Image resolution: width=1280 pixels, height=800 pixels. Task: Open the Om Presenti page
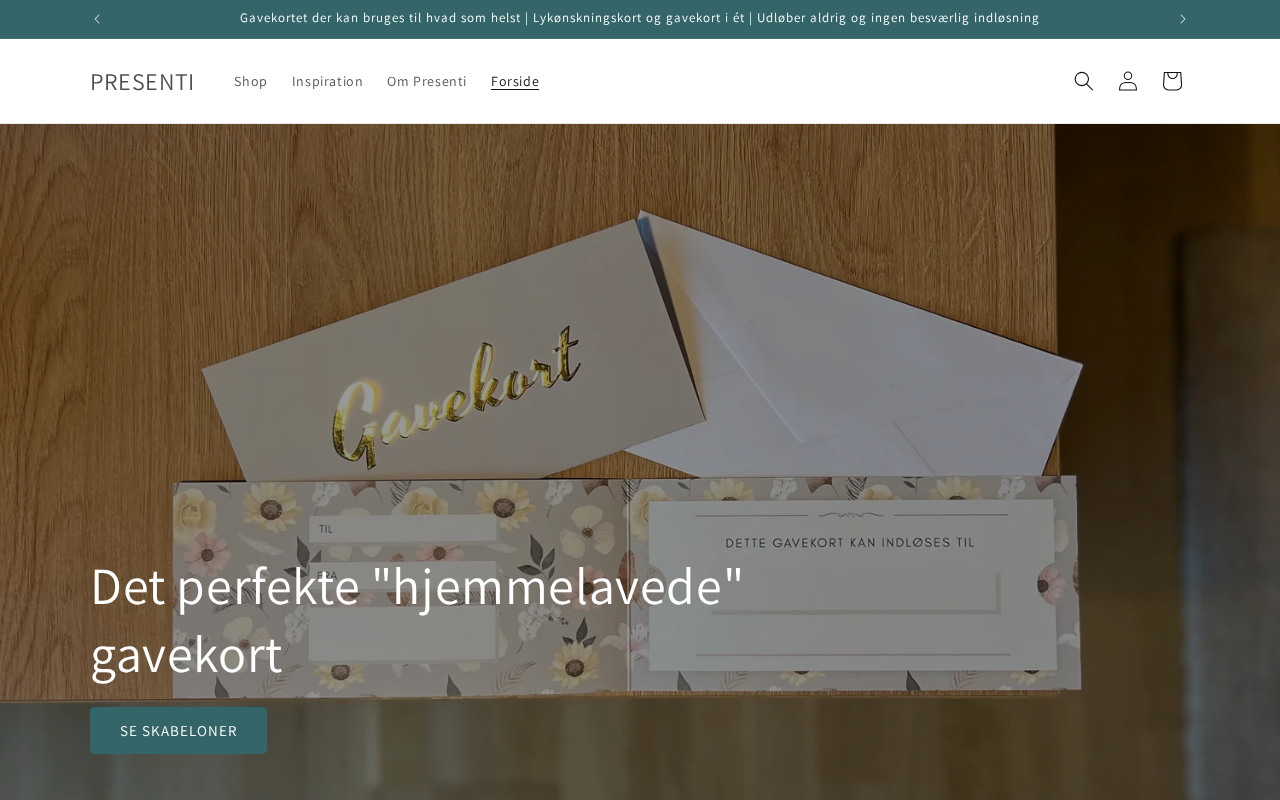click(x=427, y=81)
